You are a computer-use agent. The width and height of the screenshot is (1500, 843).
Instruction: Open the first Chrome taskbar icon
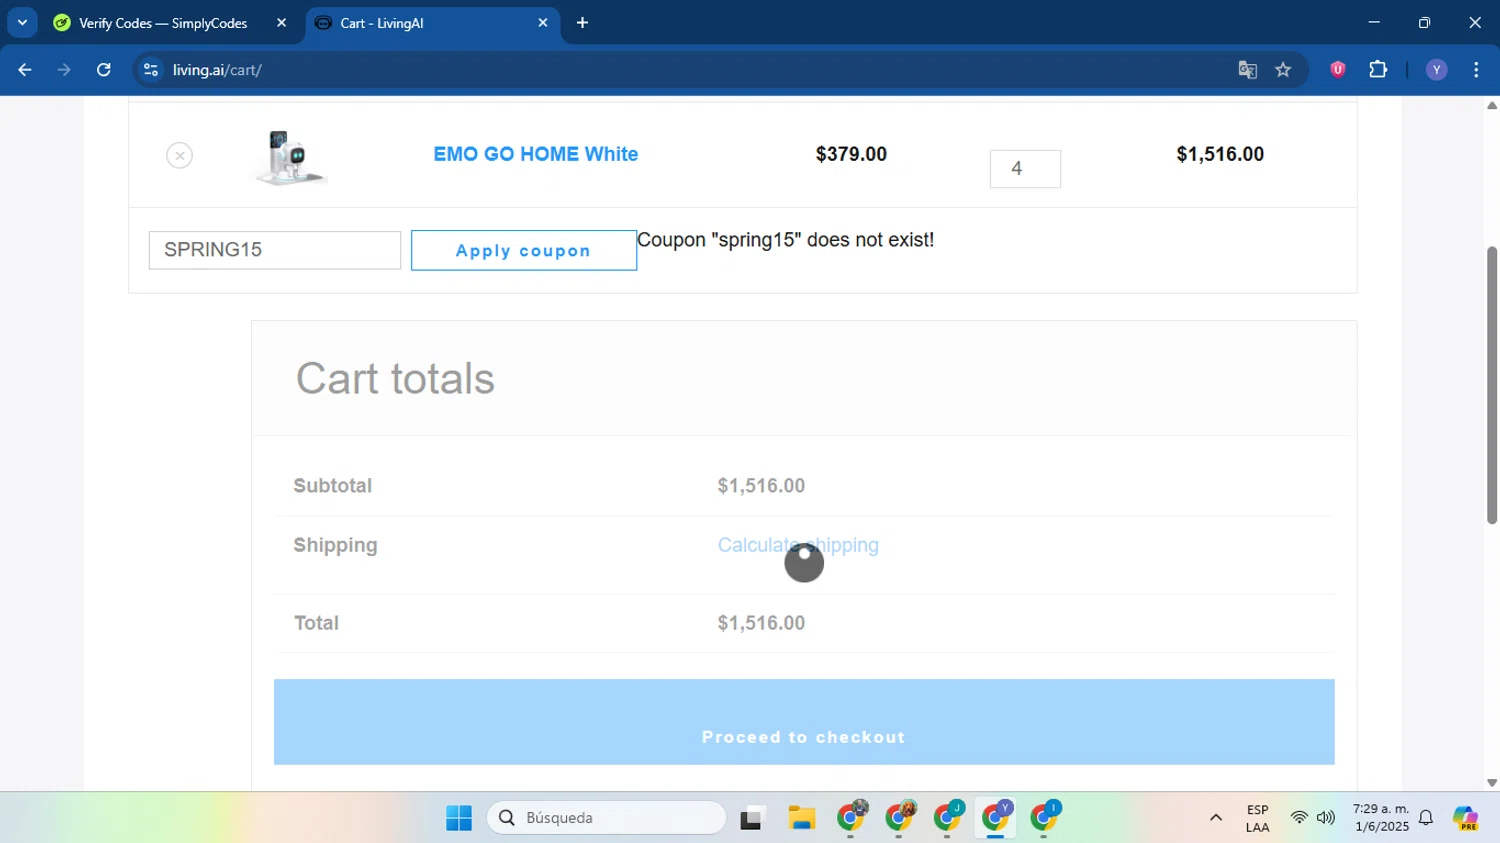(x=851, y=818)
